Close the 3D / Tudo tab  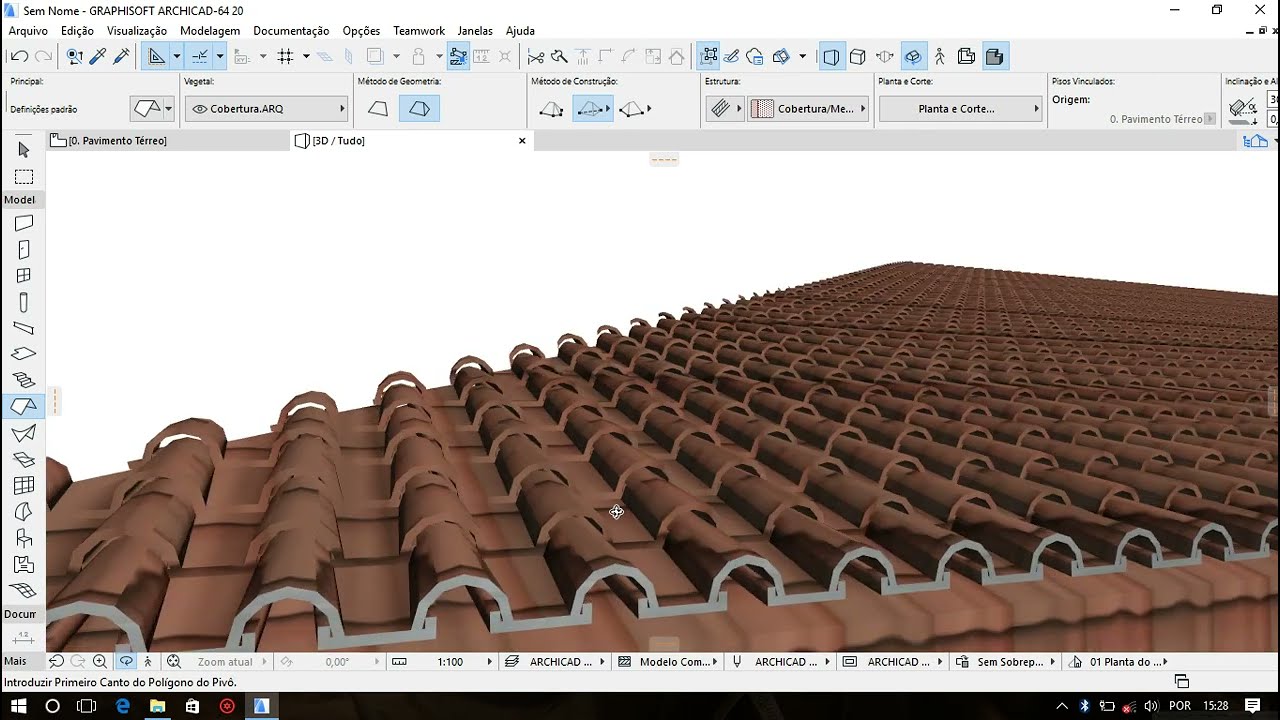point(522,141)
